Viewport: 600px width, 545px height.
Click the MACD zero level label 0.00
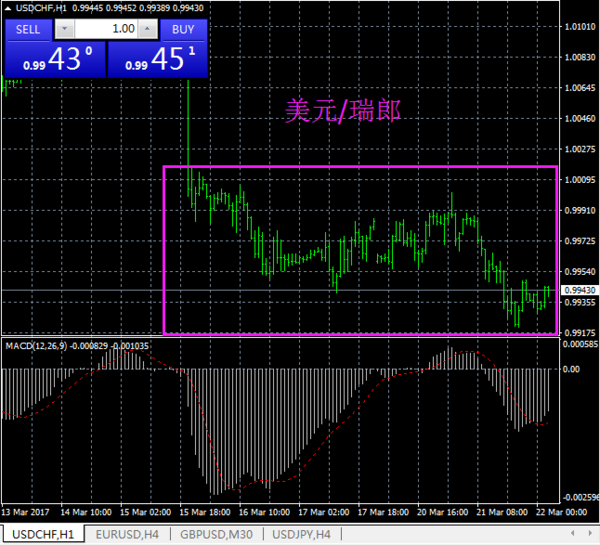(571, 369)
